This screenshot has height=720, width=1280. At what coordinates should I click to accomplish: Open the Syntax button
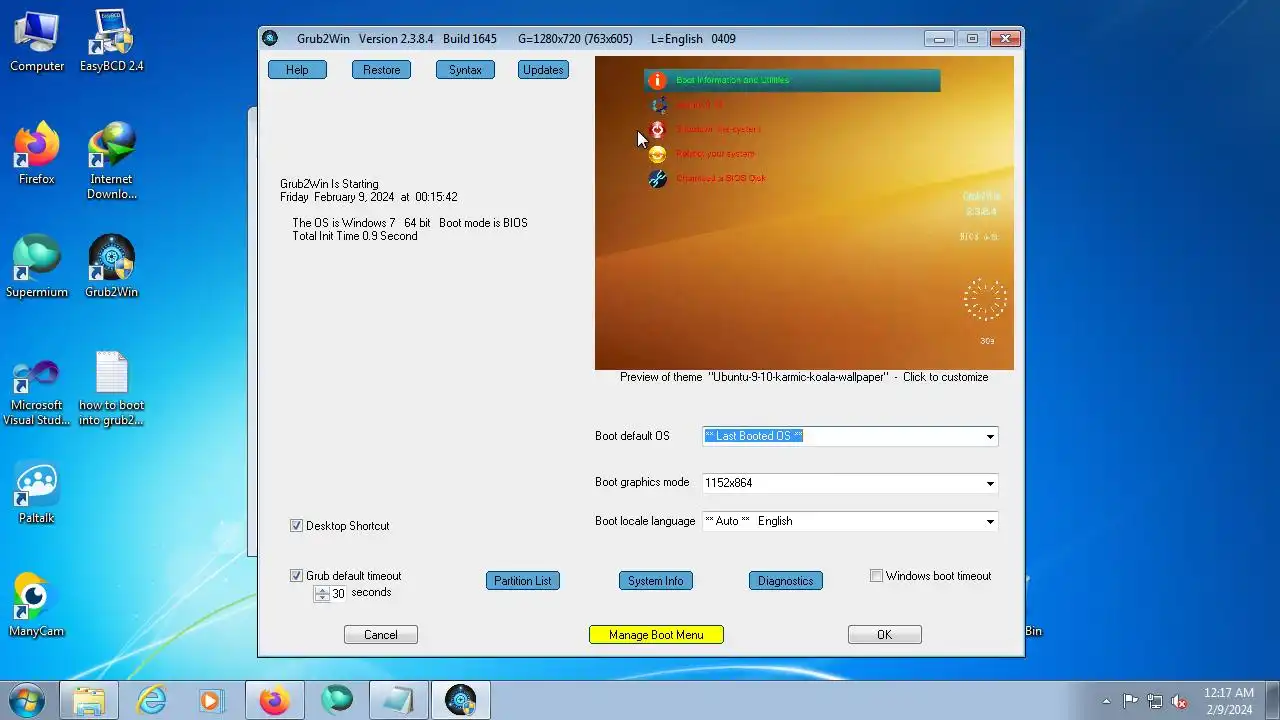(465, 70)
